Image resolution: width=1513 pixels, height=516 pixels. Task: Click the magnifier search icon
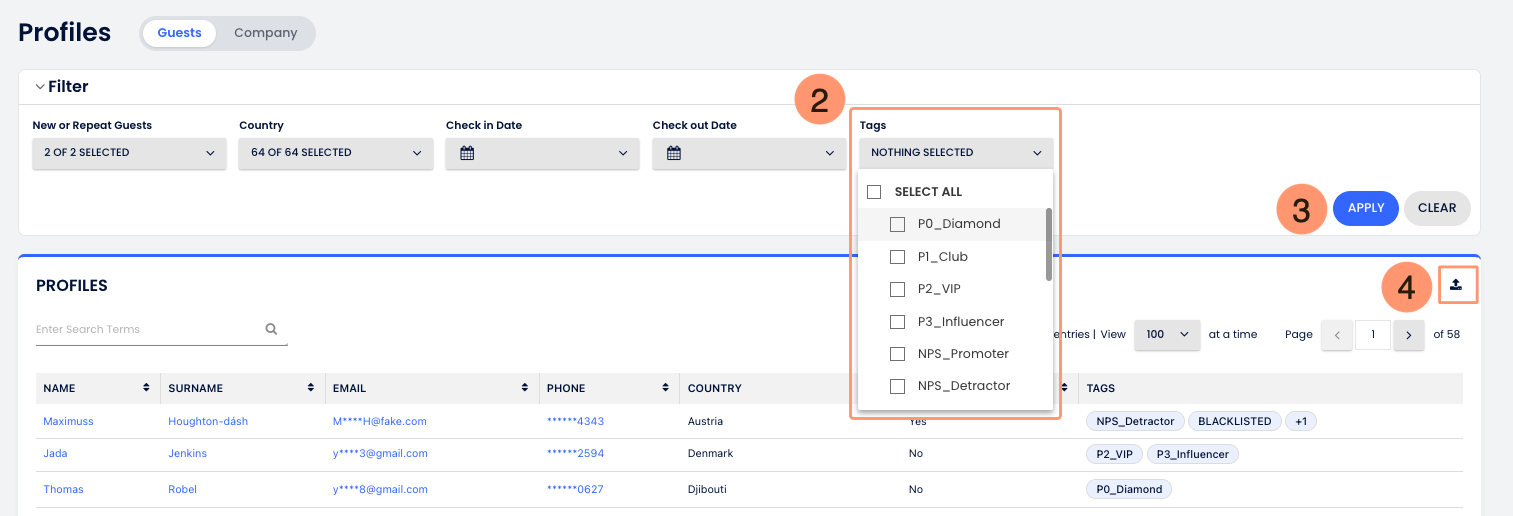click(x=271, y=329)
